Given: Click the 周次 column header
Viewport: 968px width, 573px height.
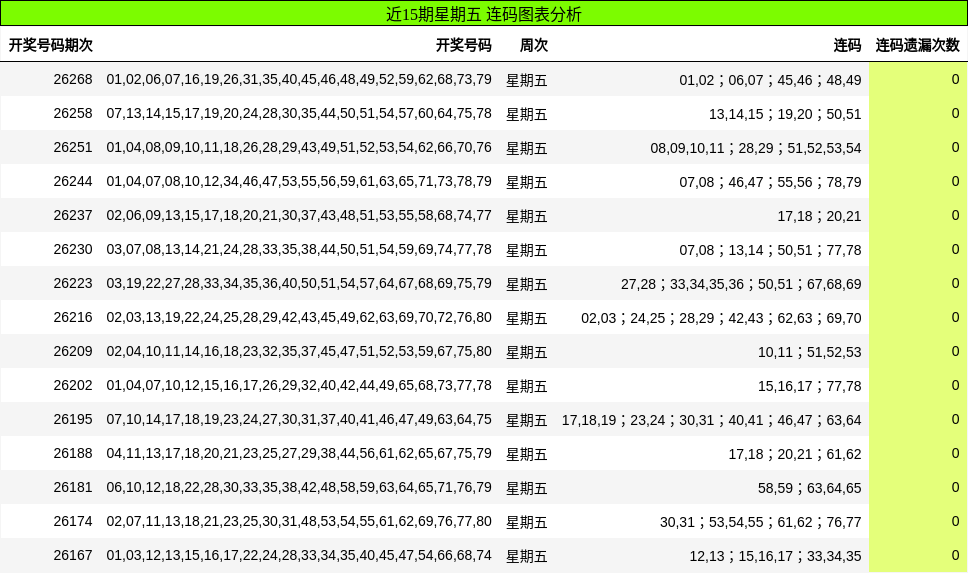Looking at the screenshot, I should tap(534, 45).
